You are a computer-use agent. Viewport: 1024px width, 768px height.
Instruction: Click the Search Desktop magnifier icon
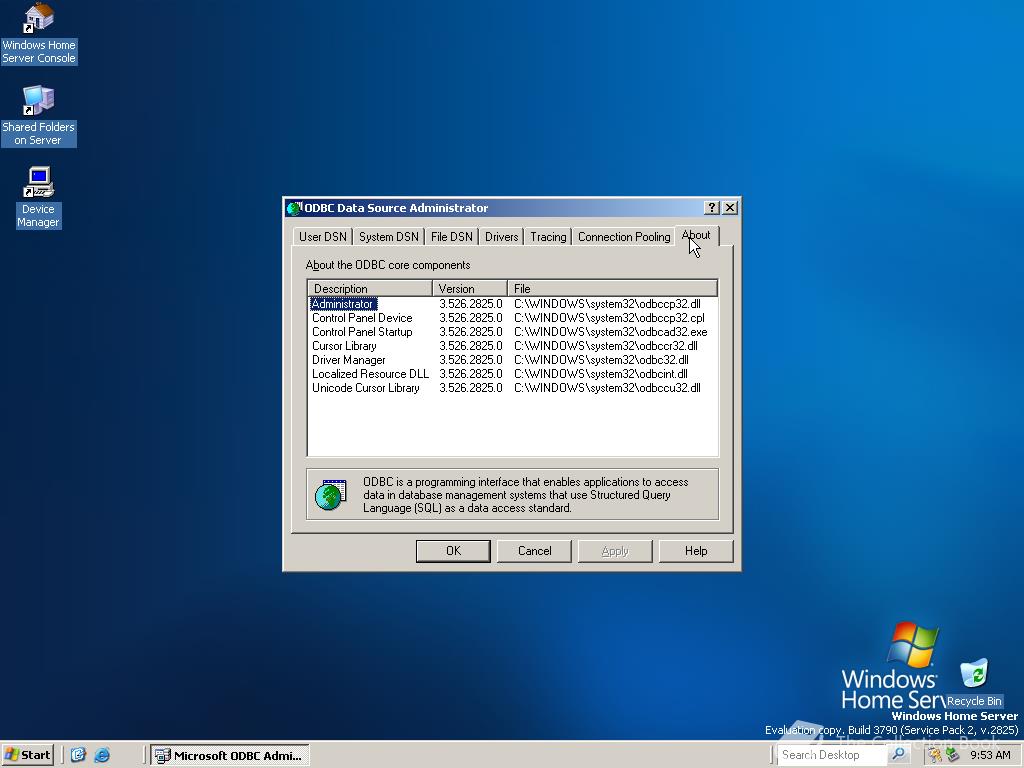tap(899, 754)
